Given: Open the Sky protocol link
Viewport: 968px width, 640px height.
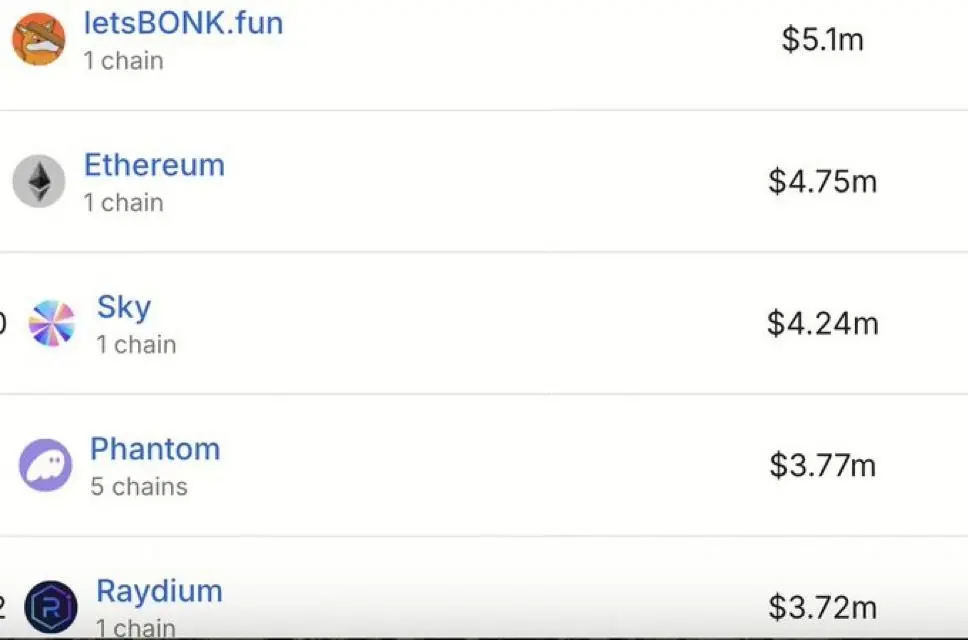Looking at the screenshot, I should 123,308.
